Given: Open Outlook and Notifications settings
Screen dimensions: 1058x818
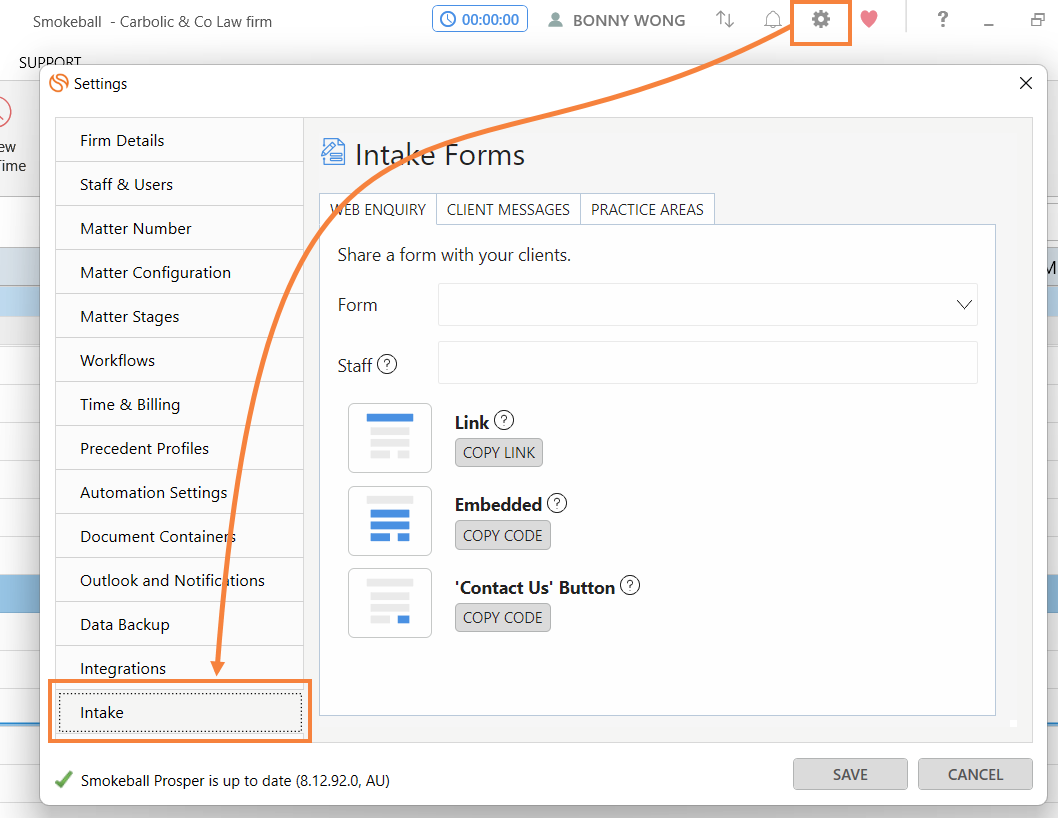Looking at the screenshot, I should (x=179, y=580).
